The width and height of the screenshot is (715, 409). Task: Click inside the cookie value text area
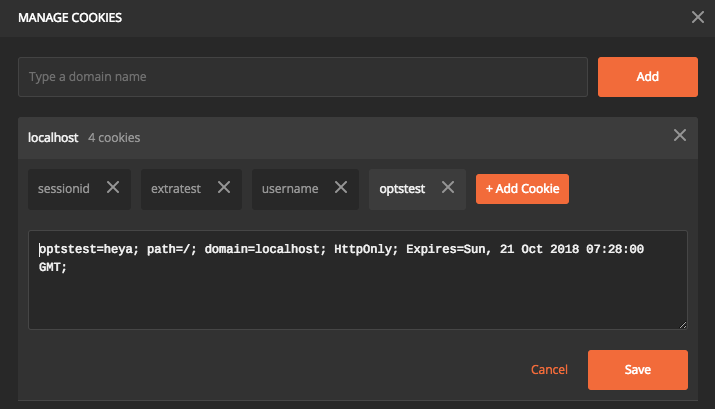[358, 280]
